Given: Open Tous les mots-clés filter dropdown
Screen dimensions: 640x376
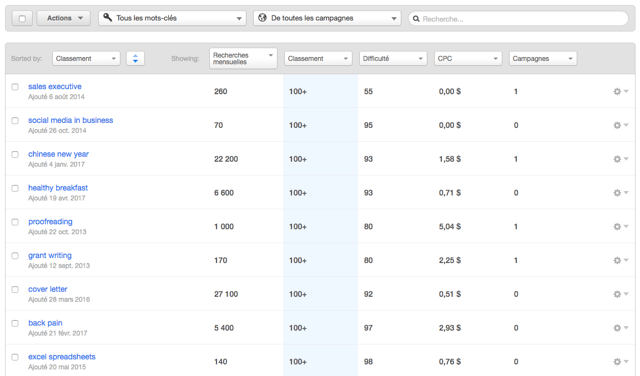Looking at the screenshot, I should point(172,18).
